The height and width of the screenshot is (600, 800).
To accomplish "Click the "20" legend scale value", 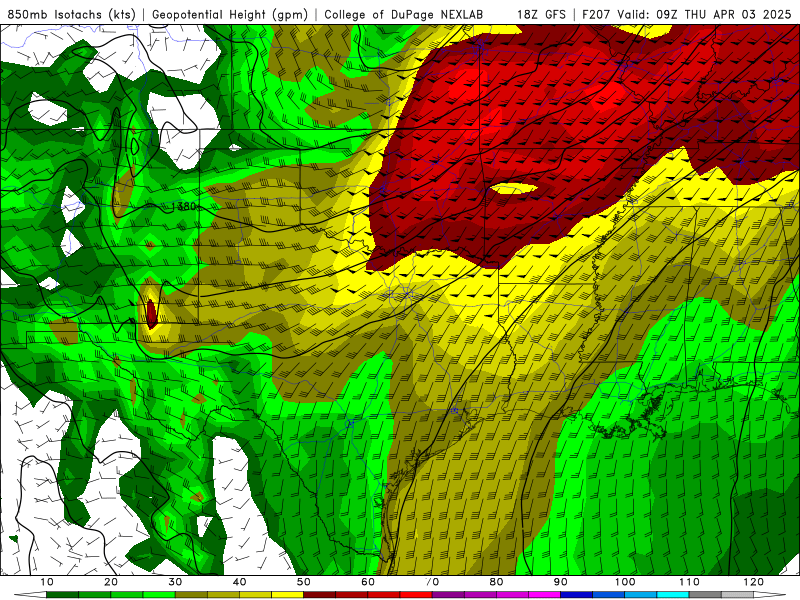I will coord(111,582).
